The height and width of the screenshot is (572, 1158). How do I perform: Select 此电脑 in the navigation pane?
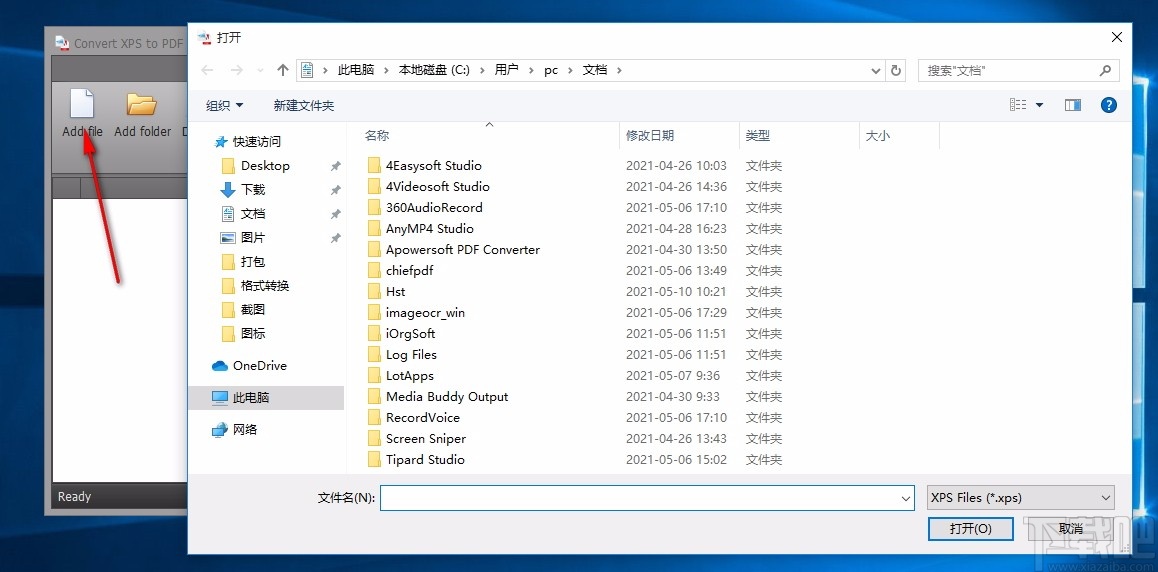266,398
